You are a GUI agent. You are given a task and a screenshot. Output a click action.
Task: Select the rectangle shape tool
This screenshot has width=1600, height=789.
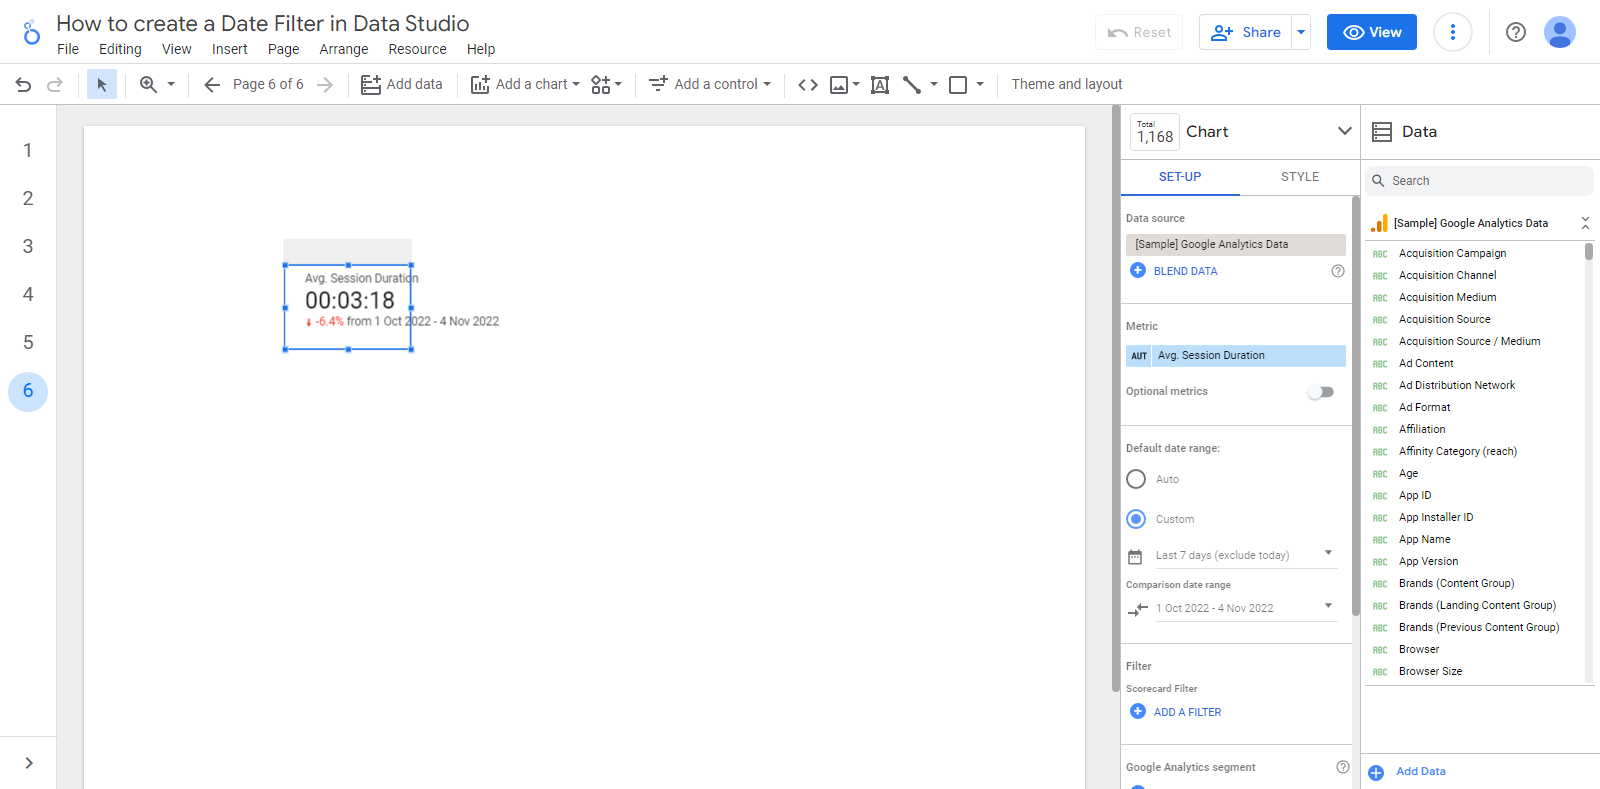(958, 85)
